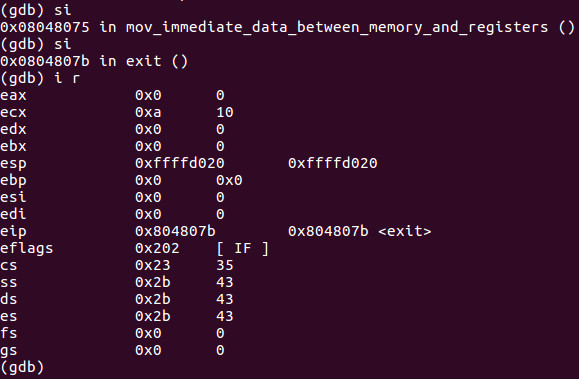The image size is (579, 379).
Task: Click the fs register label
Action: 8,333
